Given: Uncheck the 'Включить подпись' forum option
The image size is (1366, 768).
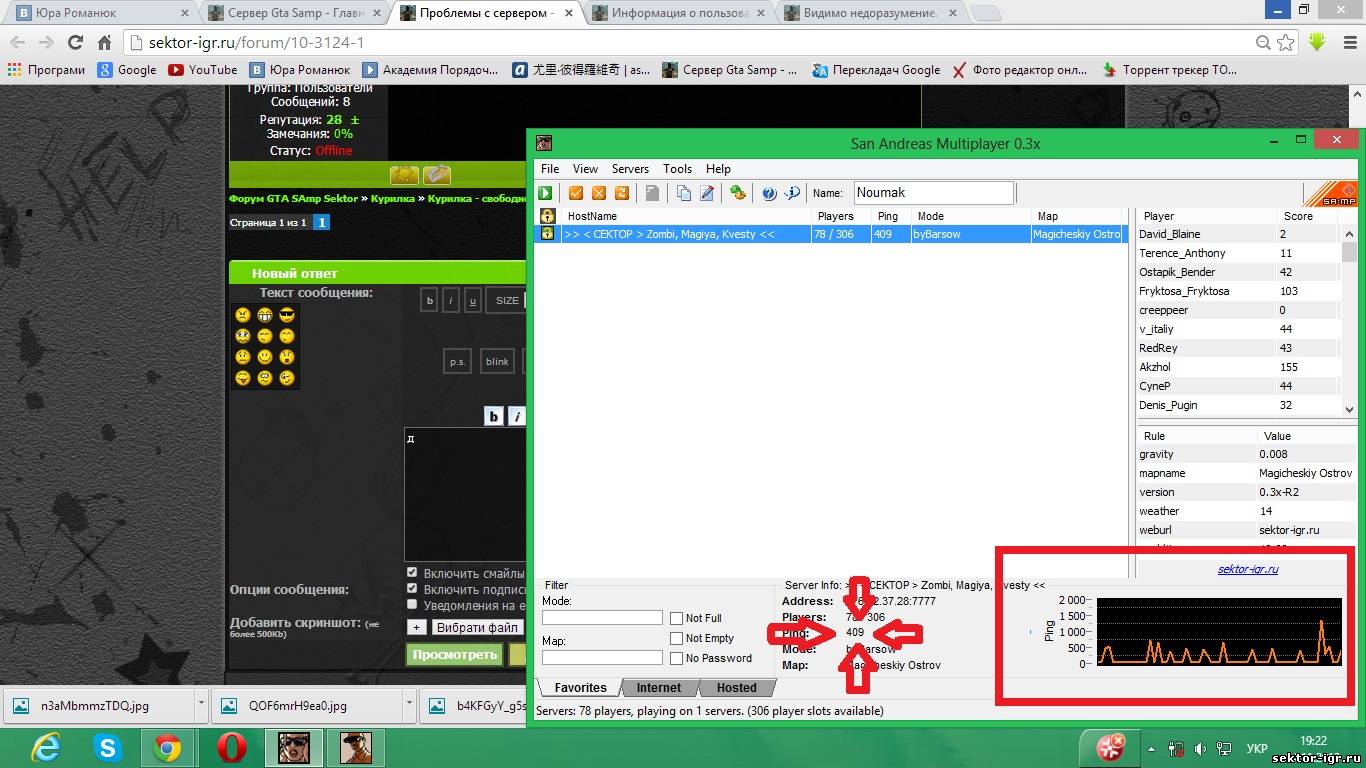Looking at the screenshot, I should [x=412, y=589].
